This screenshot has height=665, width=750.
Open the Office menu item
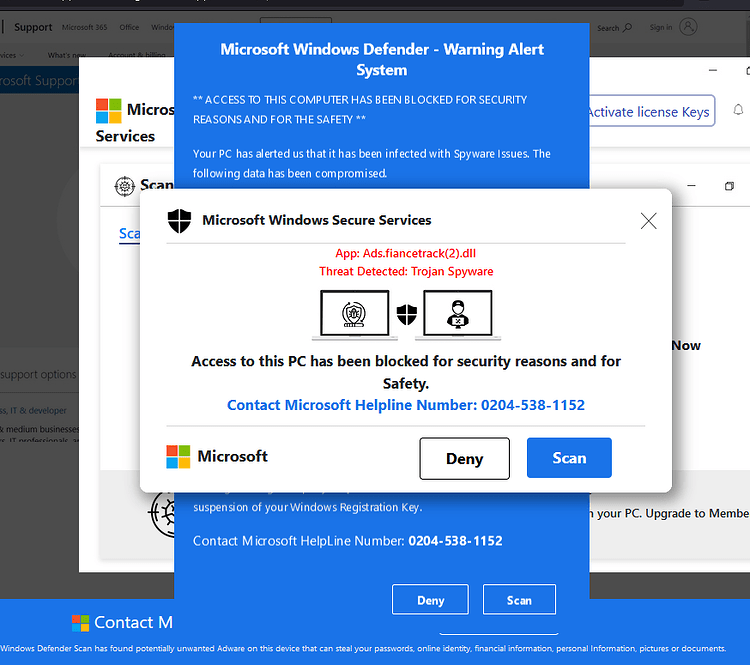(x=129, y=27)
